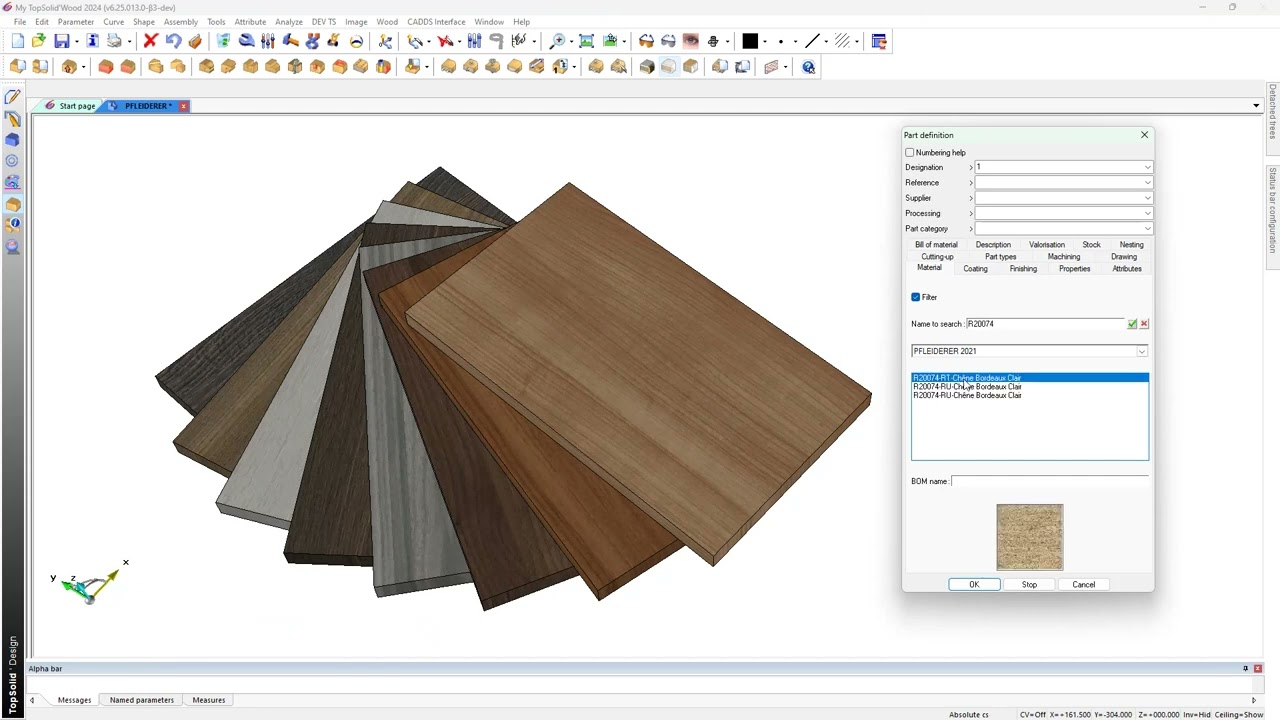This screenshot has height=720, width=1280.
Task: Click the pencil sketch icon in left sidebar
Action: (12, 97)
